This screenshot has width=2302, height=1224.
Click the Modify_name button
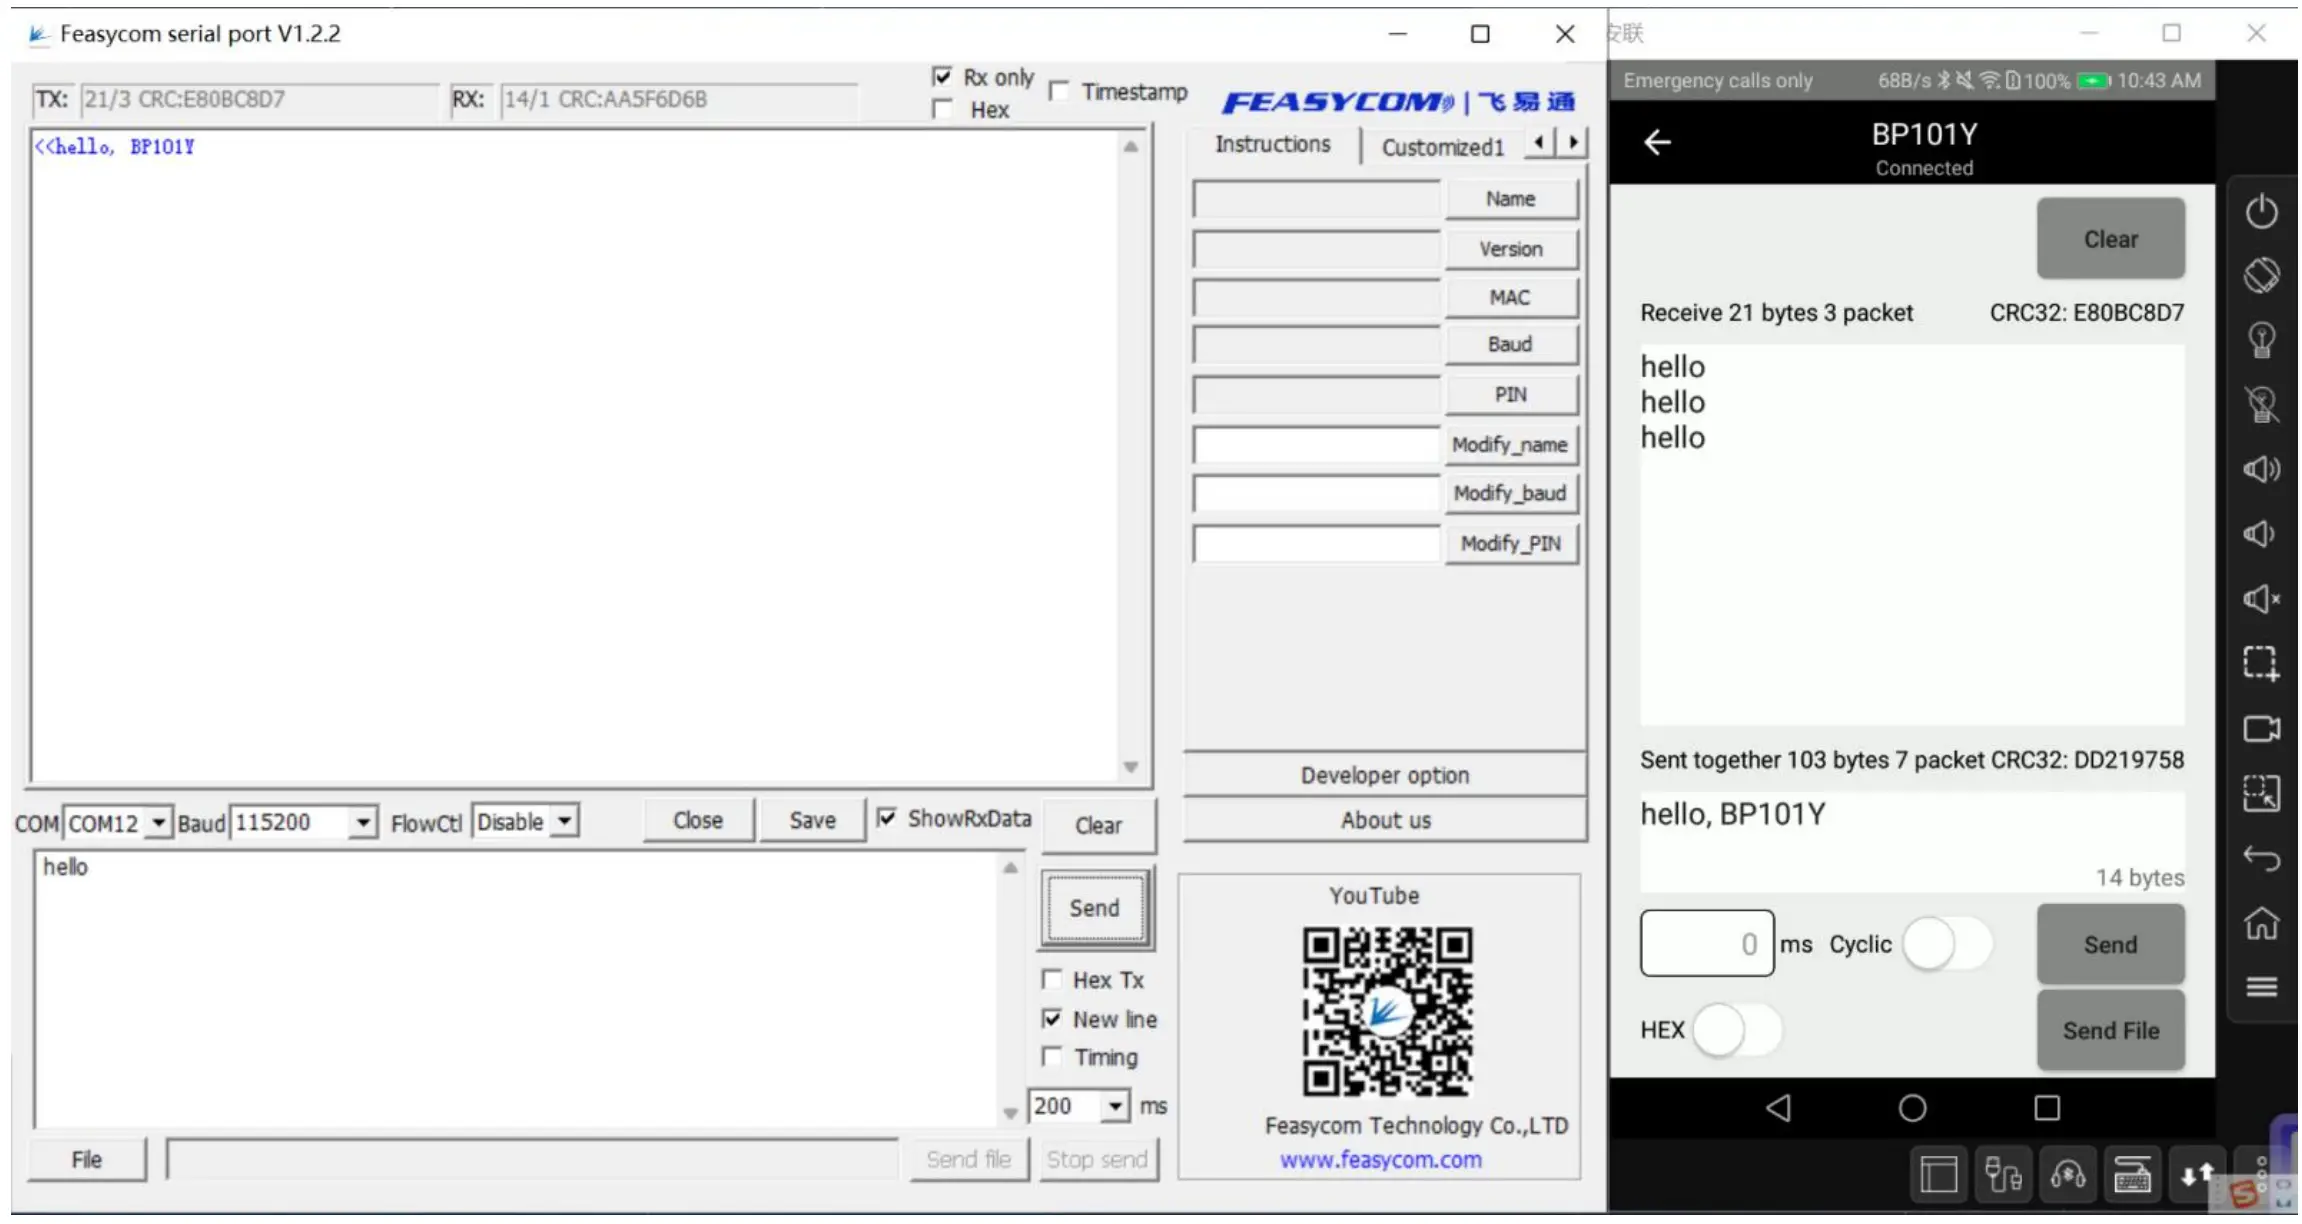[x=1509, y=445]
